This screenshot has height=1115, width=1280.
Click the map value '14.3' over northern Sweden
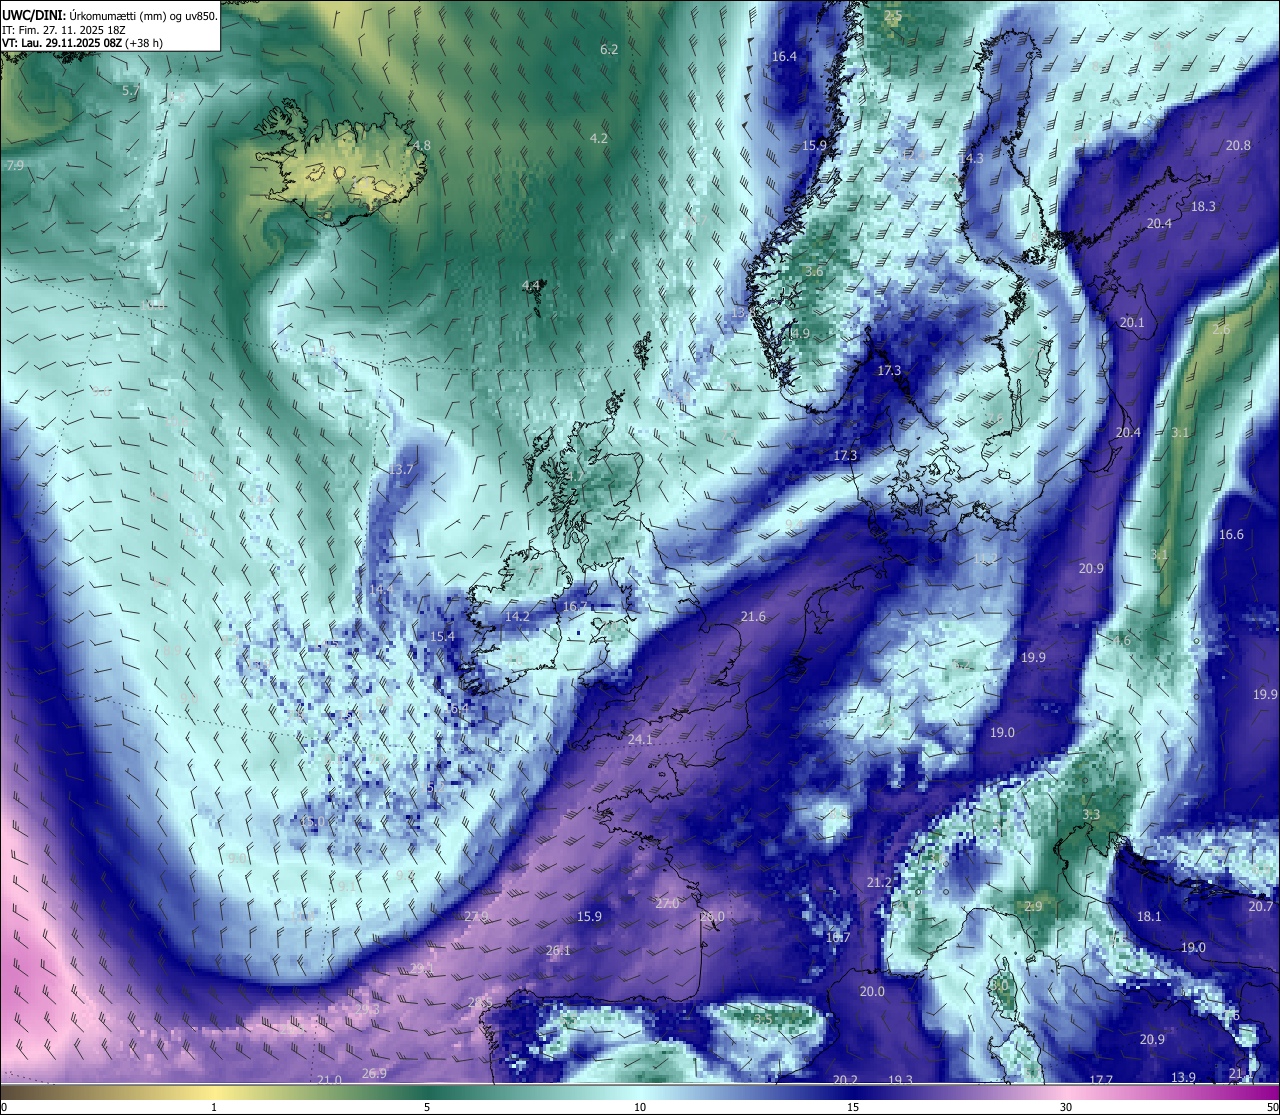pos(971,159)
